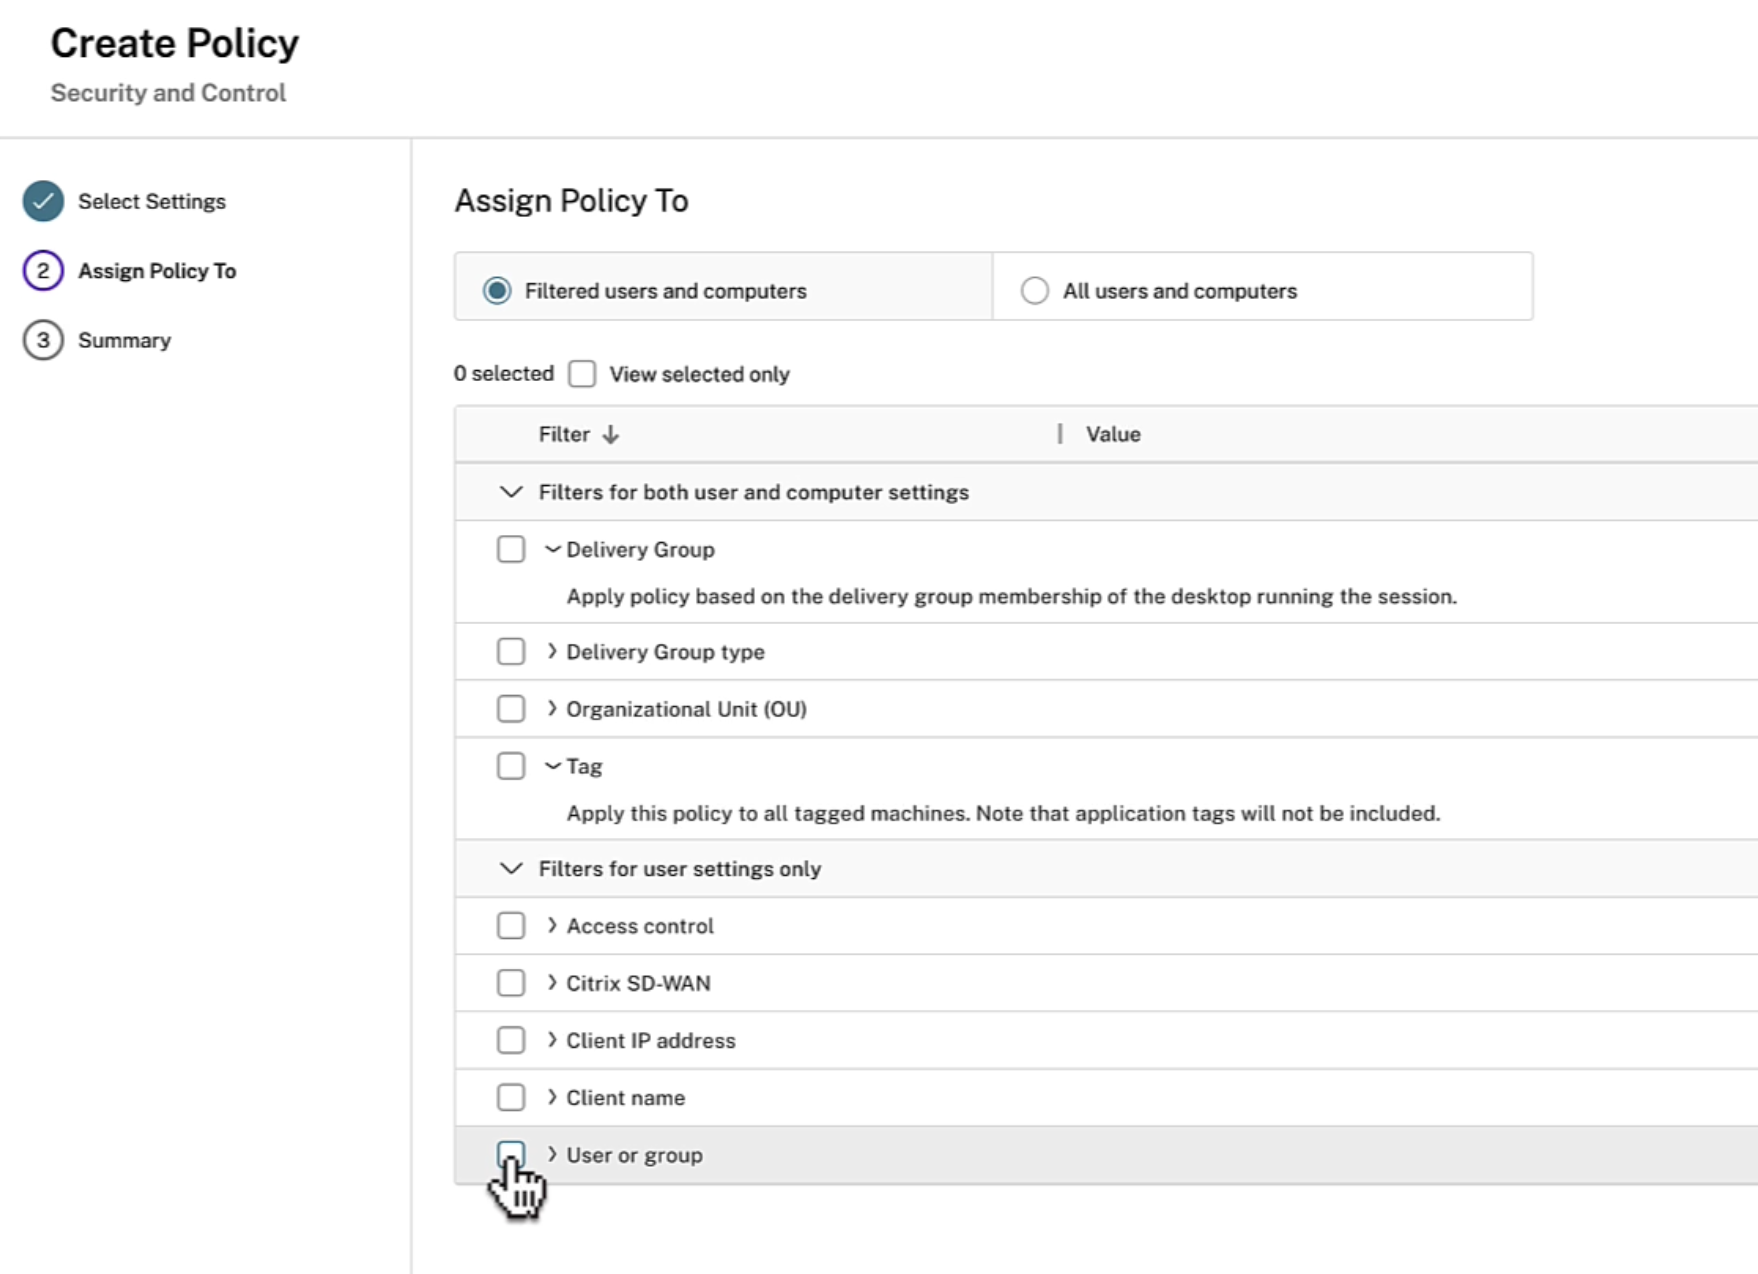Tick the User or group checkbox
1758x1274 pixels.
(x=511, y=1154)
